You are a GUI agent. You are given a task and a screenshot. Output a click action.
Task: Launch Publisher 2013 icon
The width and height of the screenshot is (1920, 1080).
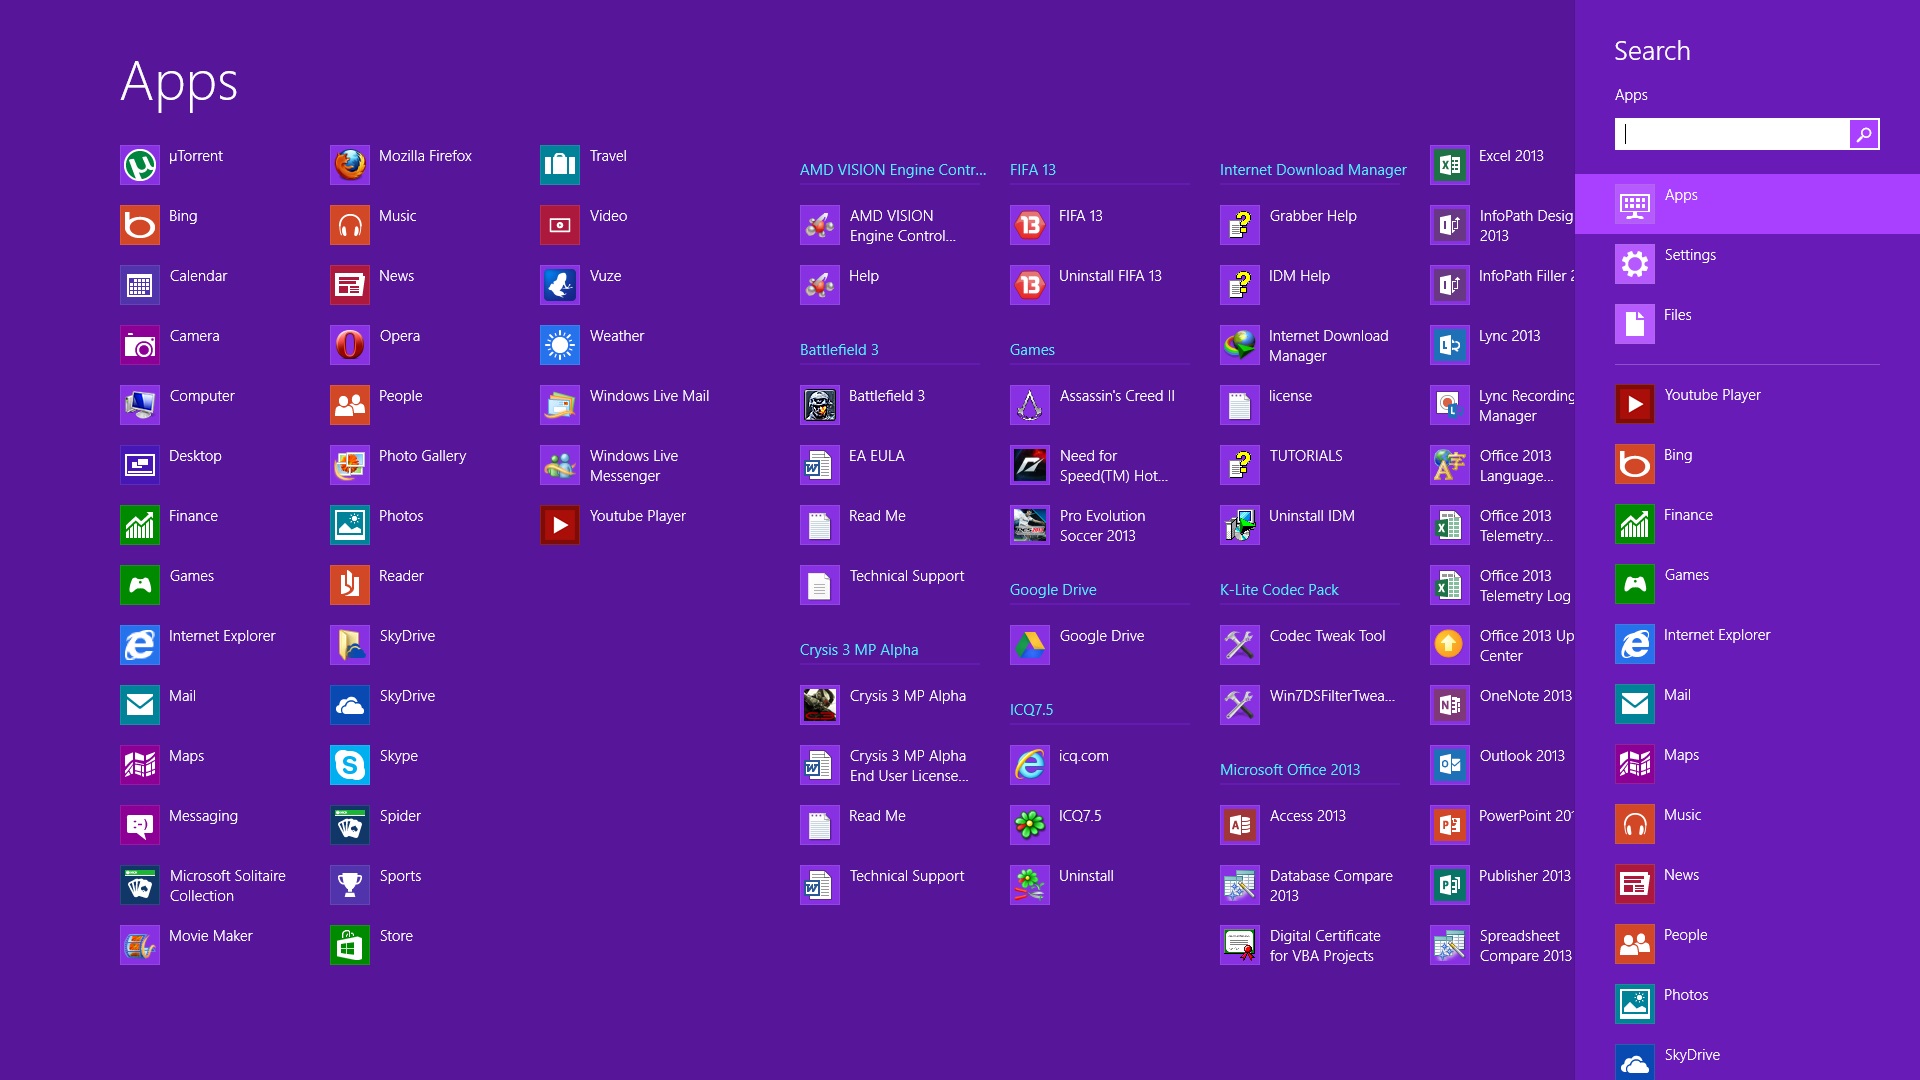click(1450, 885)
